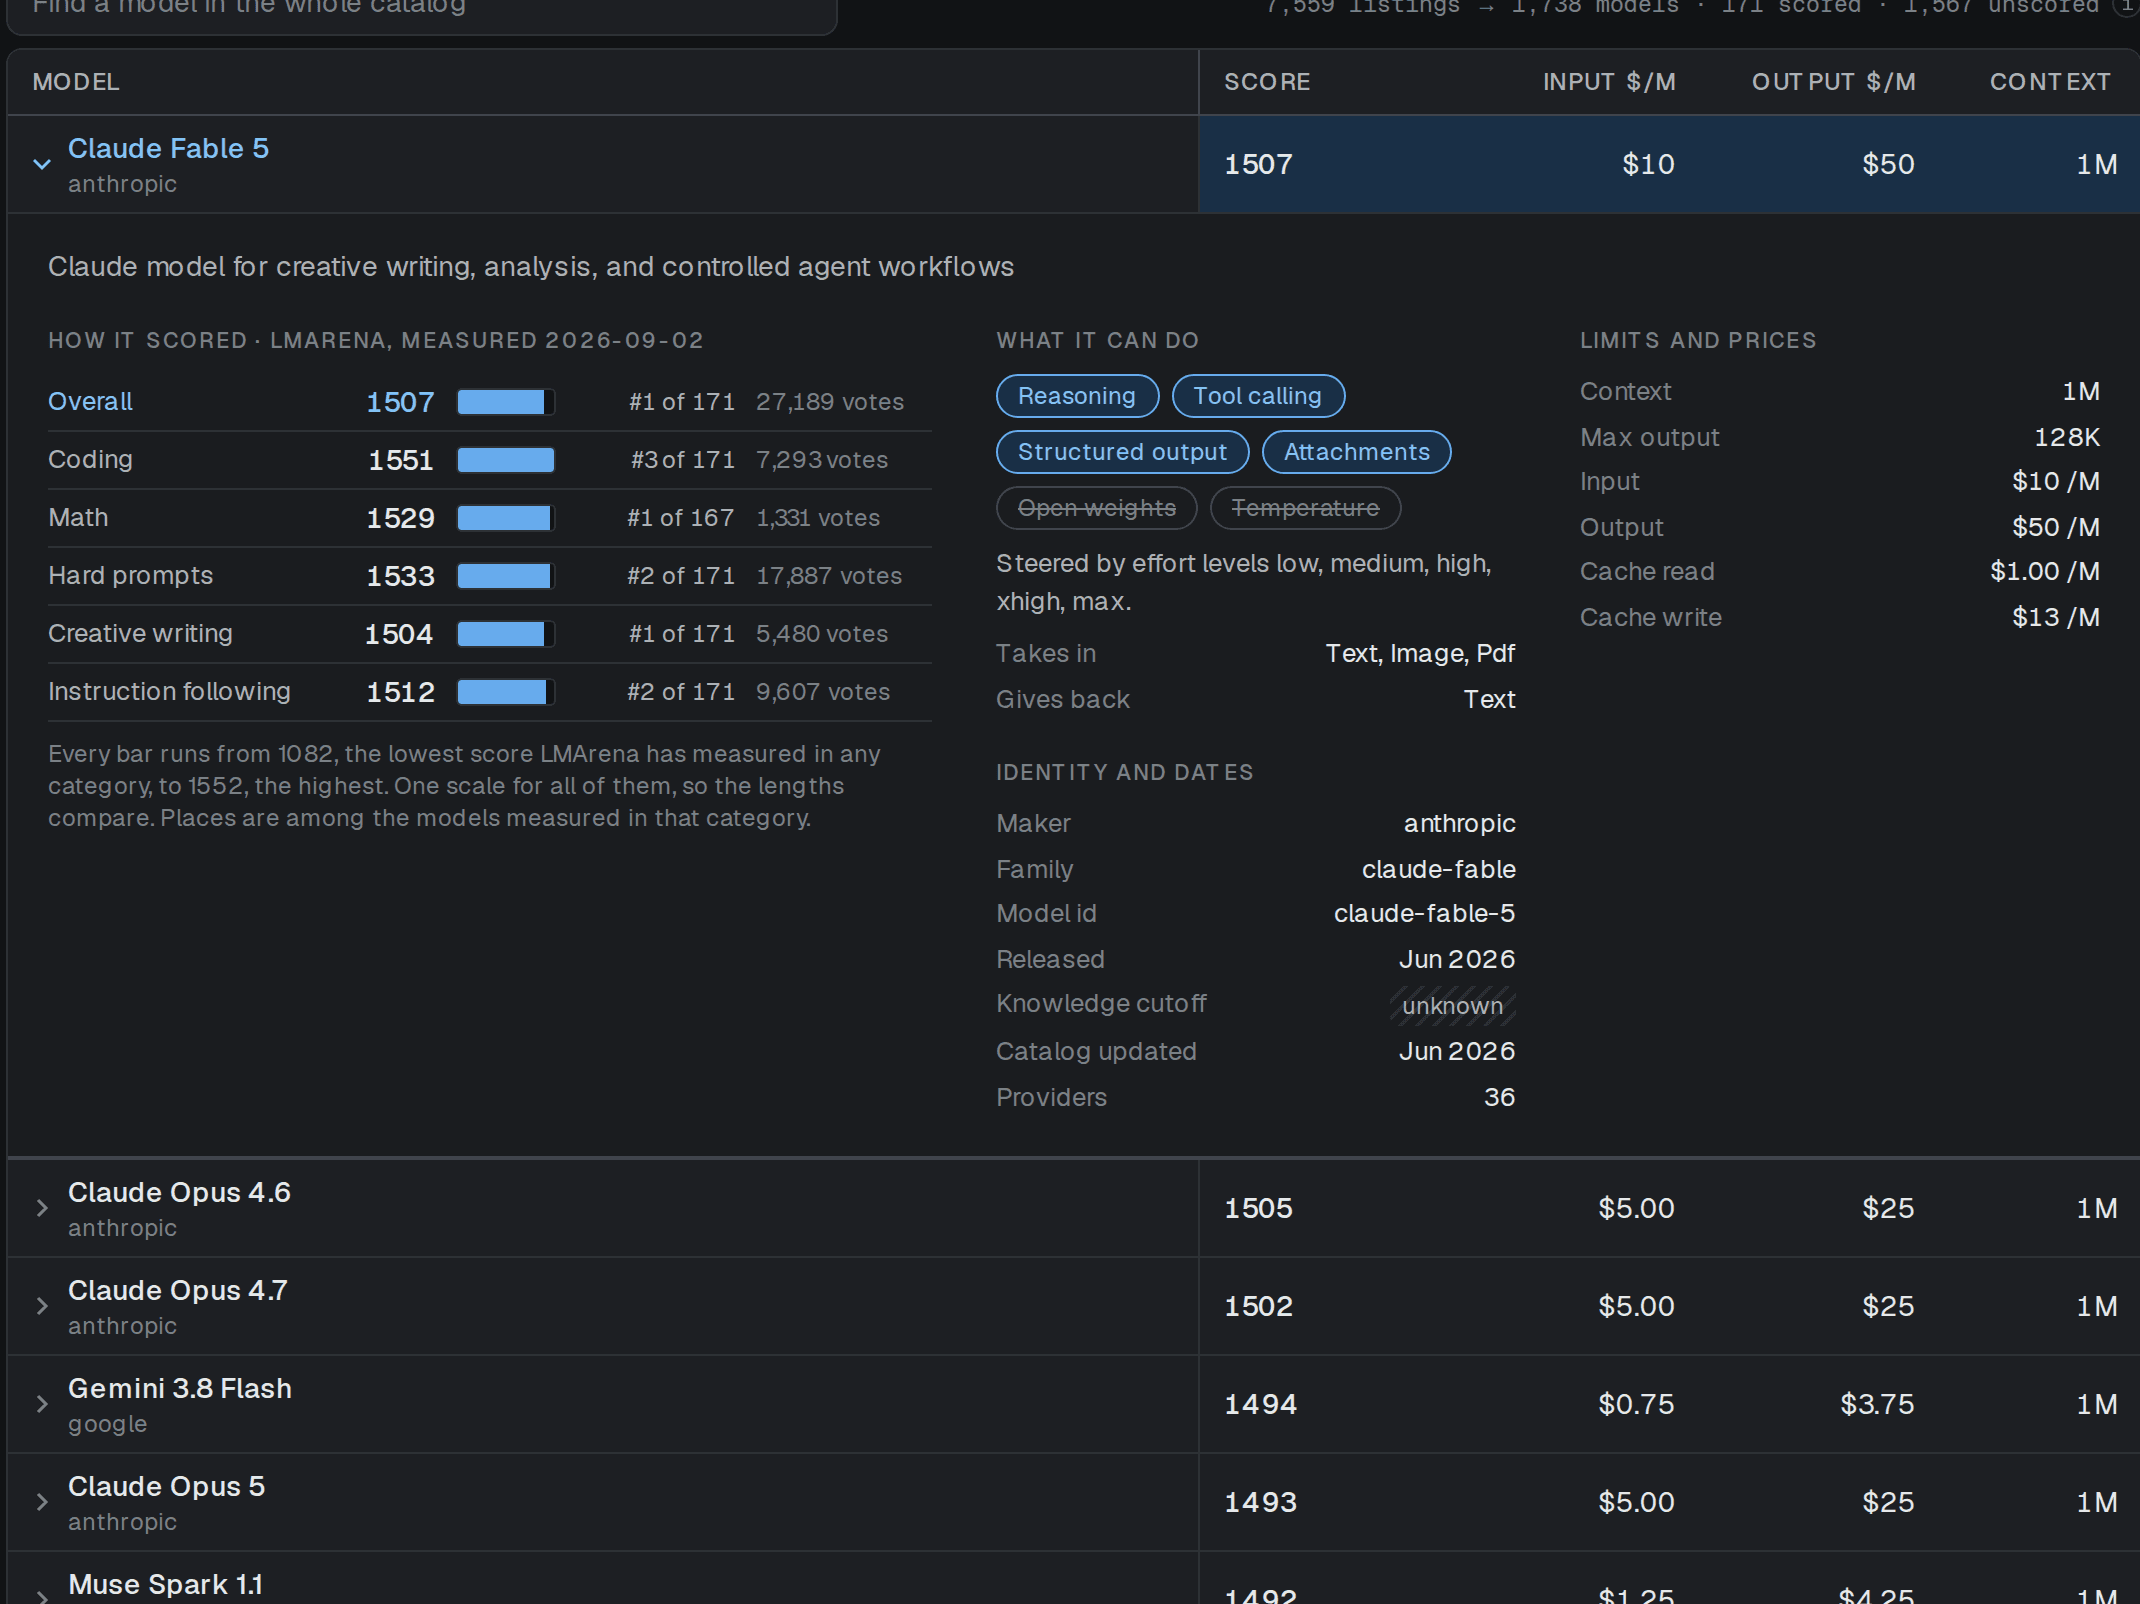Select the Creative writing score category

(490, 634)
